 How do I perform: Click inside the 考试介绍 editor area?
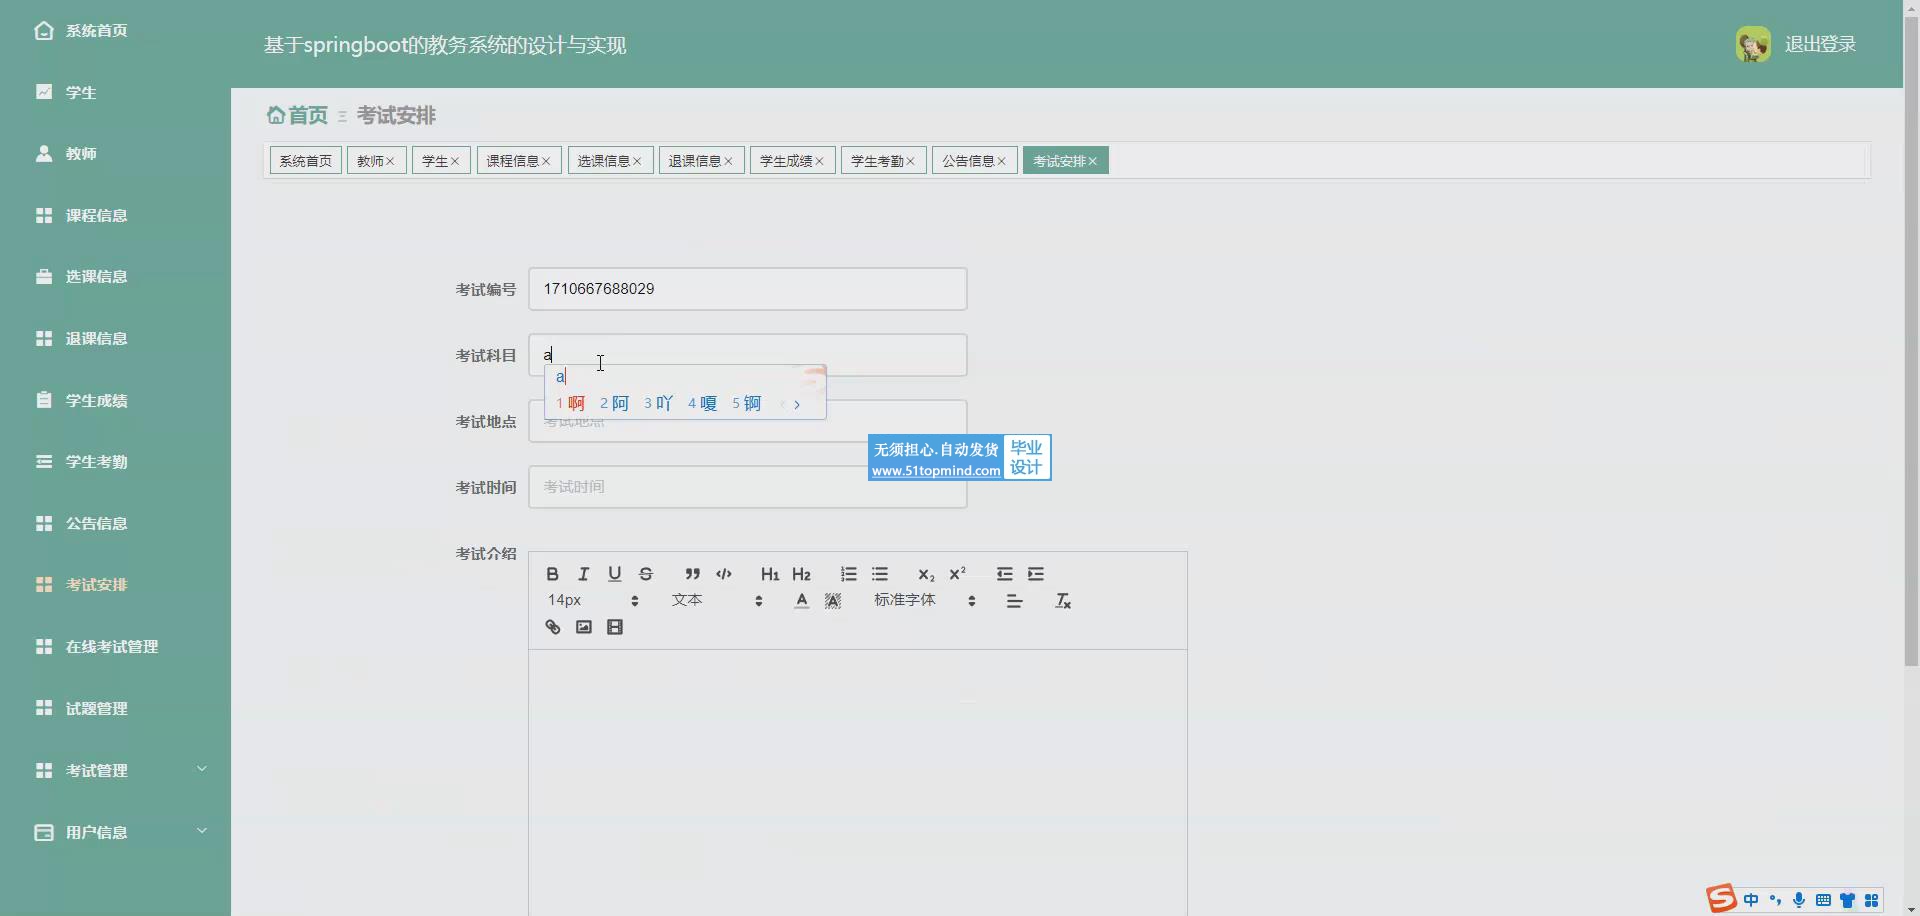858,782
